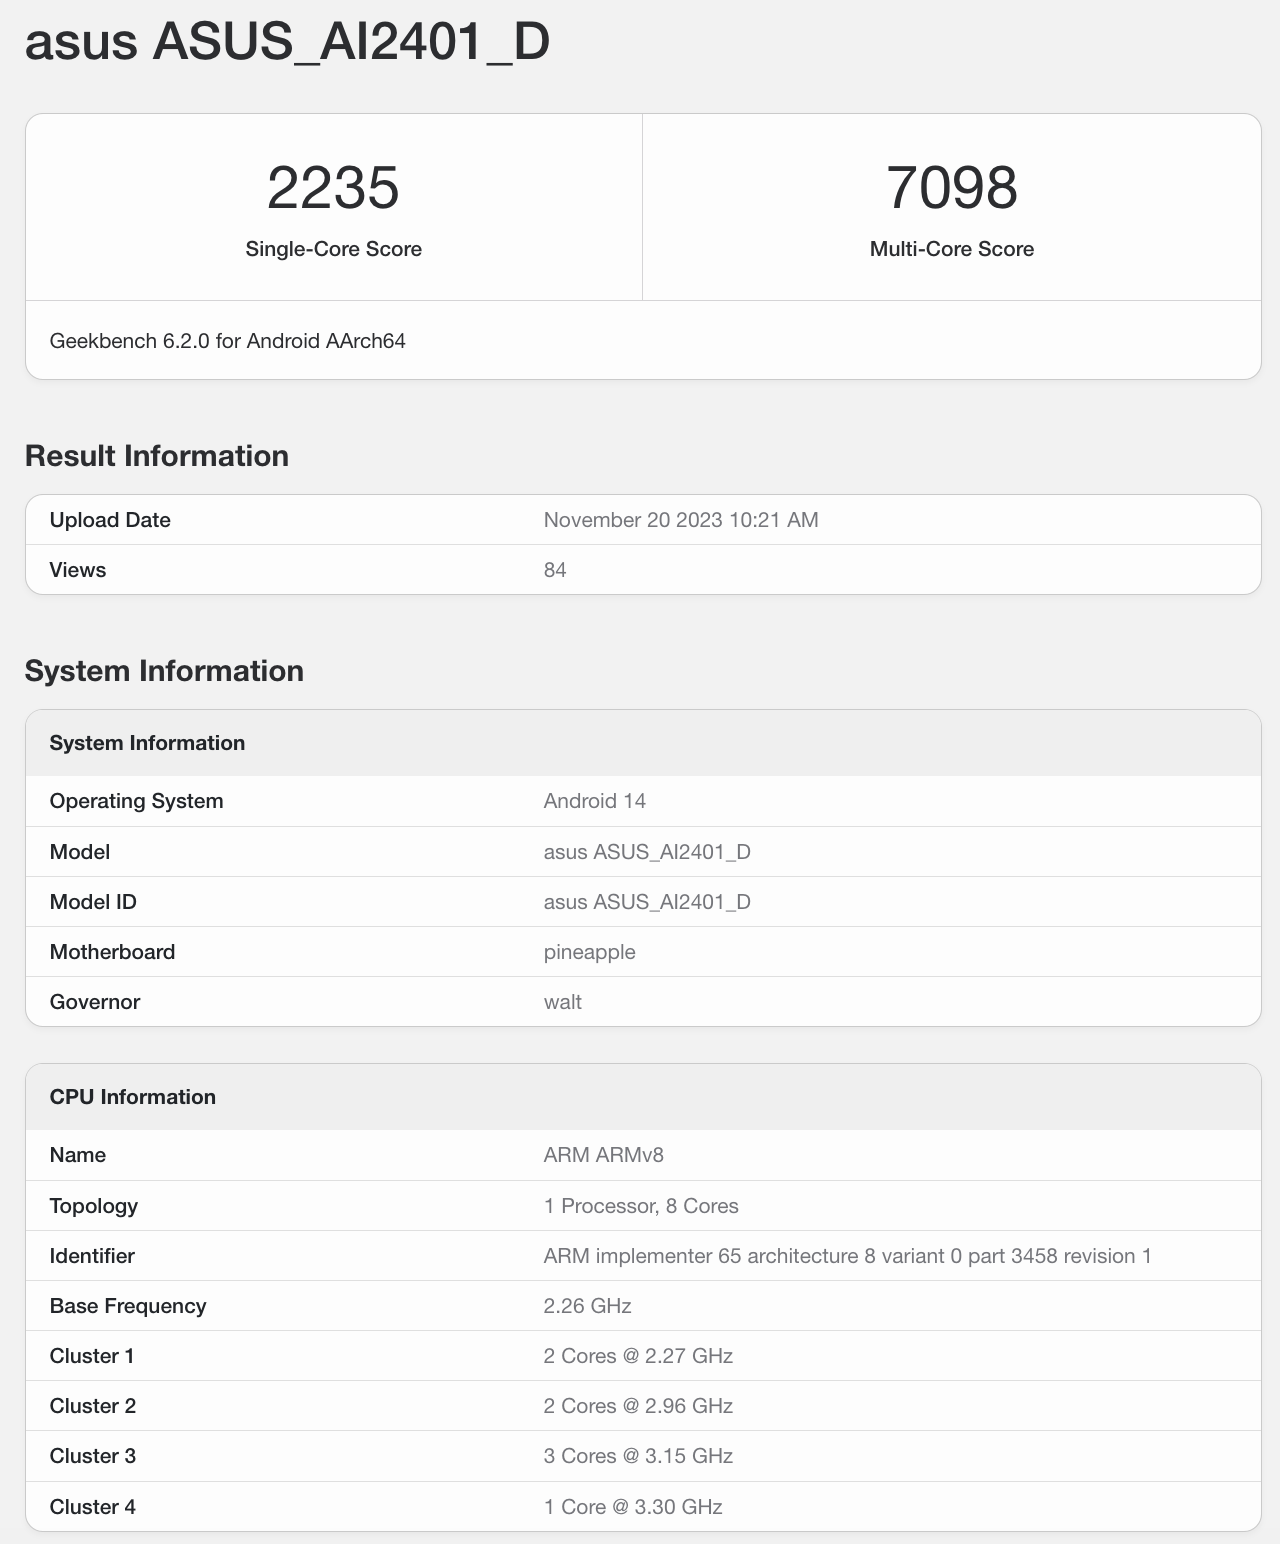The width and height of the screenshot is (1280, 1544).
Task: Click the Model ID row label
Action: [93, 902]
